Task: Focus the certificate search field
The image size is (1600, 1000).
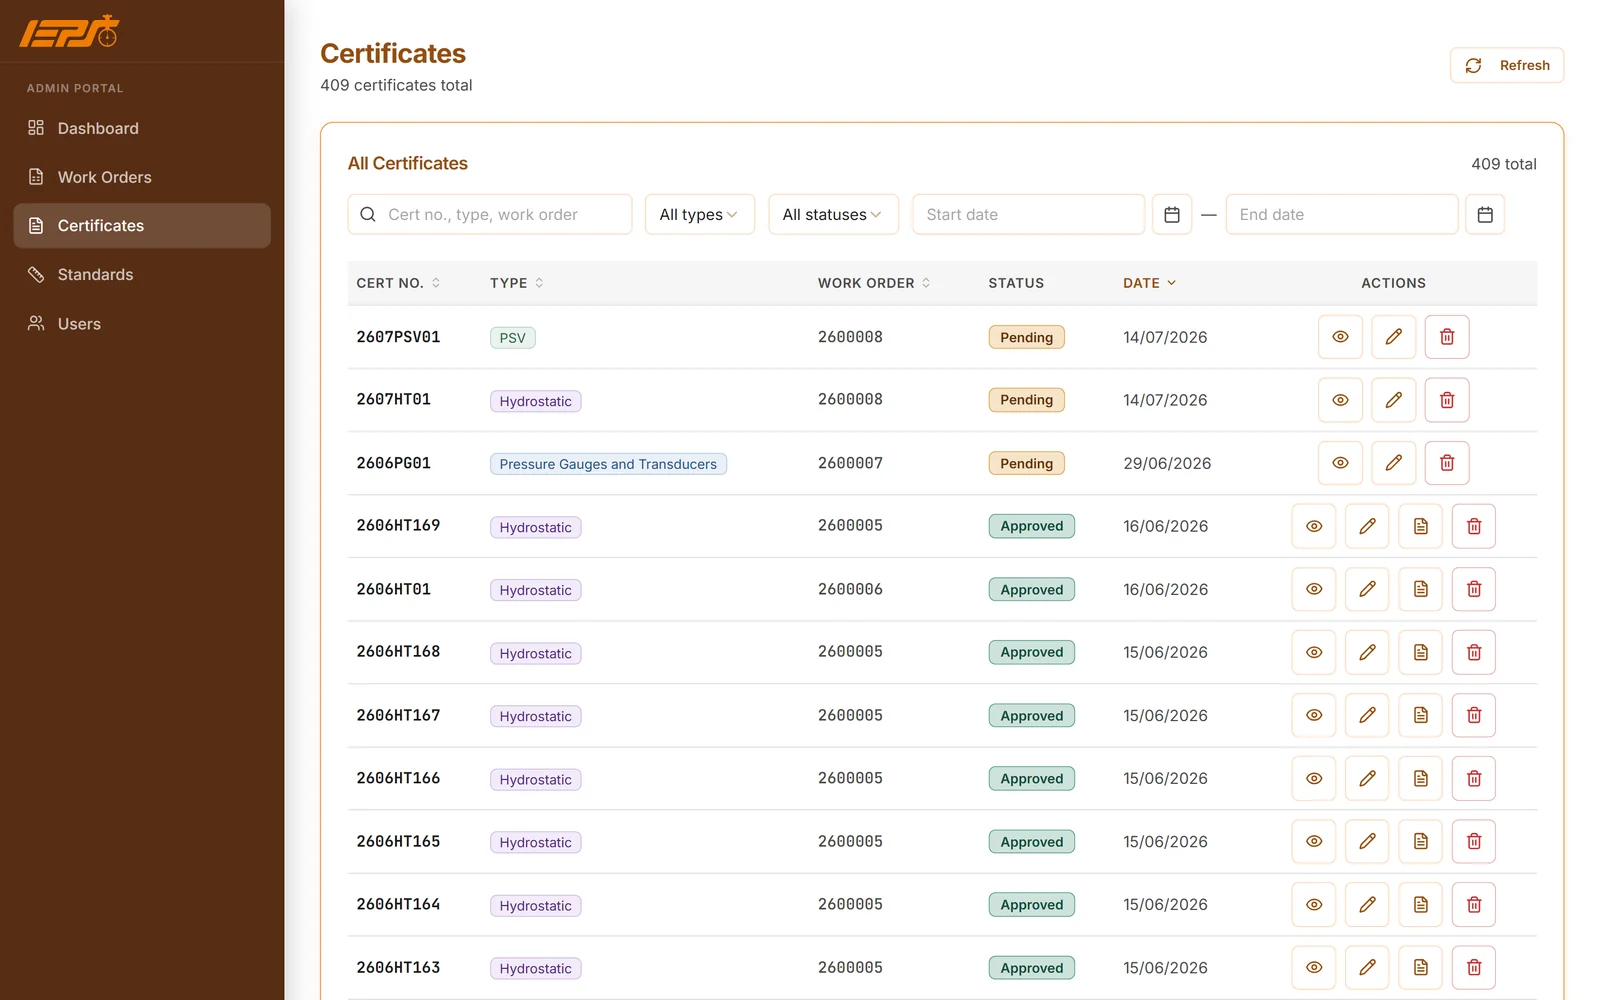Action: point(490,214)
